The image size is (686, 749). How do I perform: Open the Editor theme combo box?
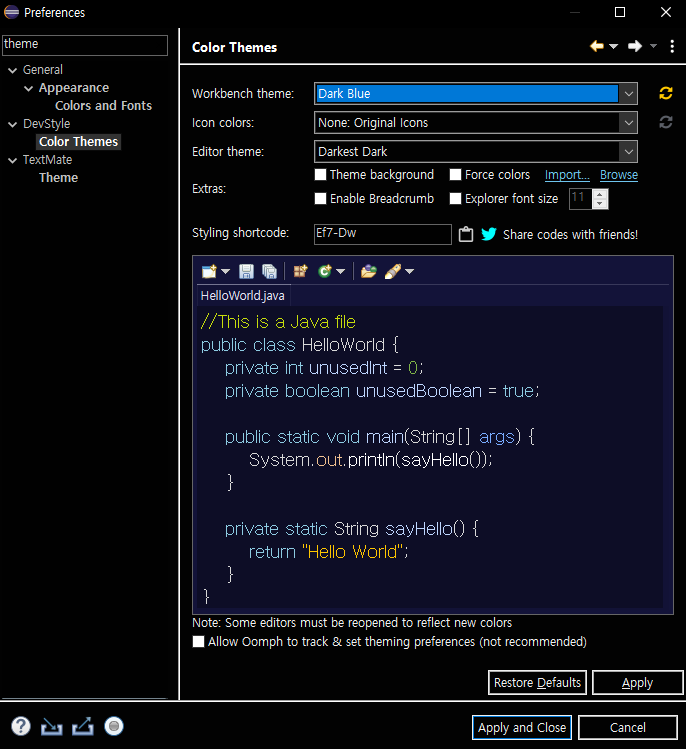[476, 151]
